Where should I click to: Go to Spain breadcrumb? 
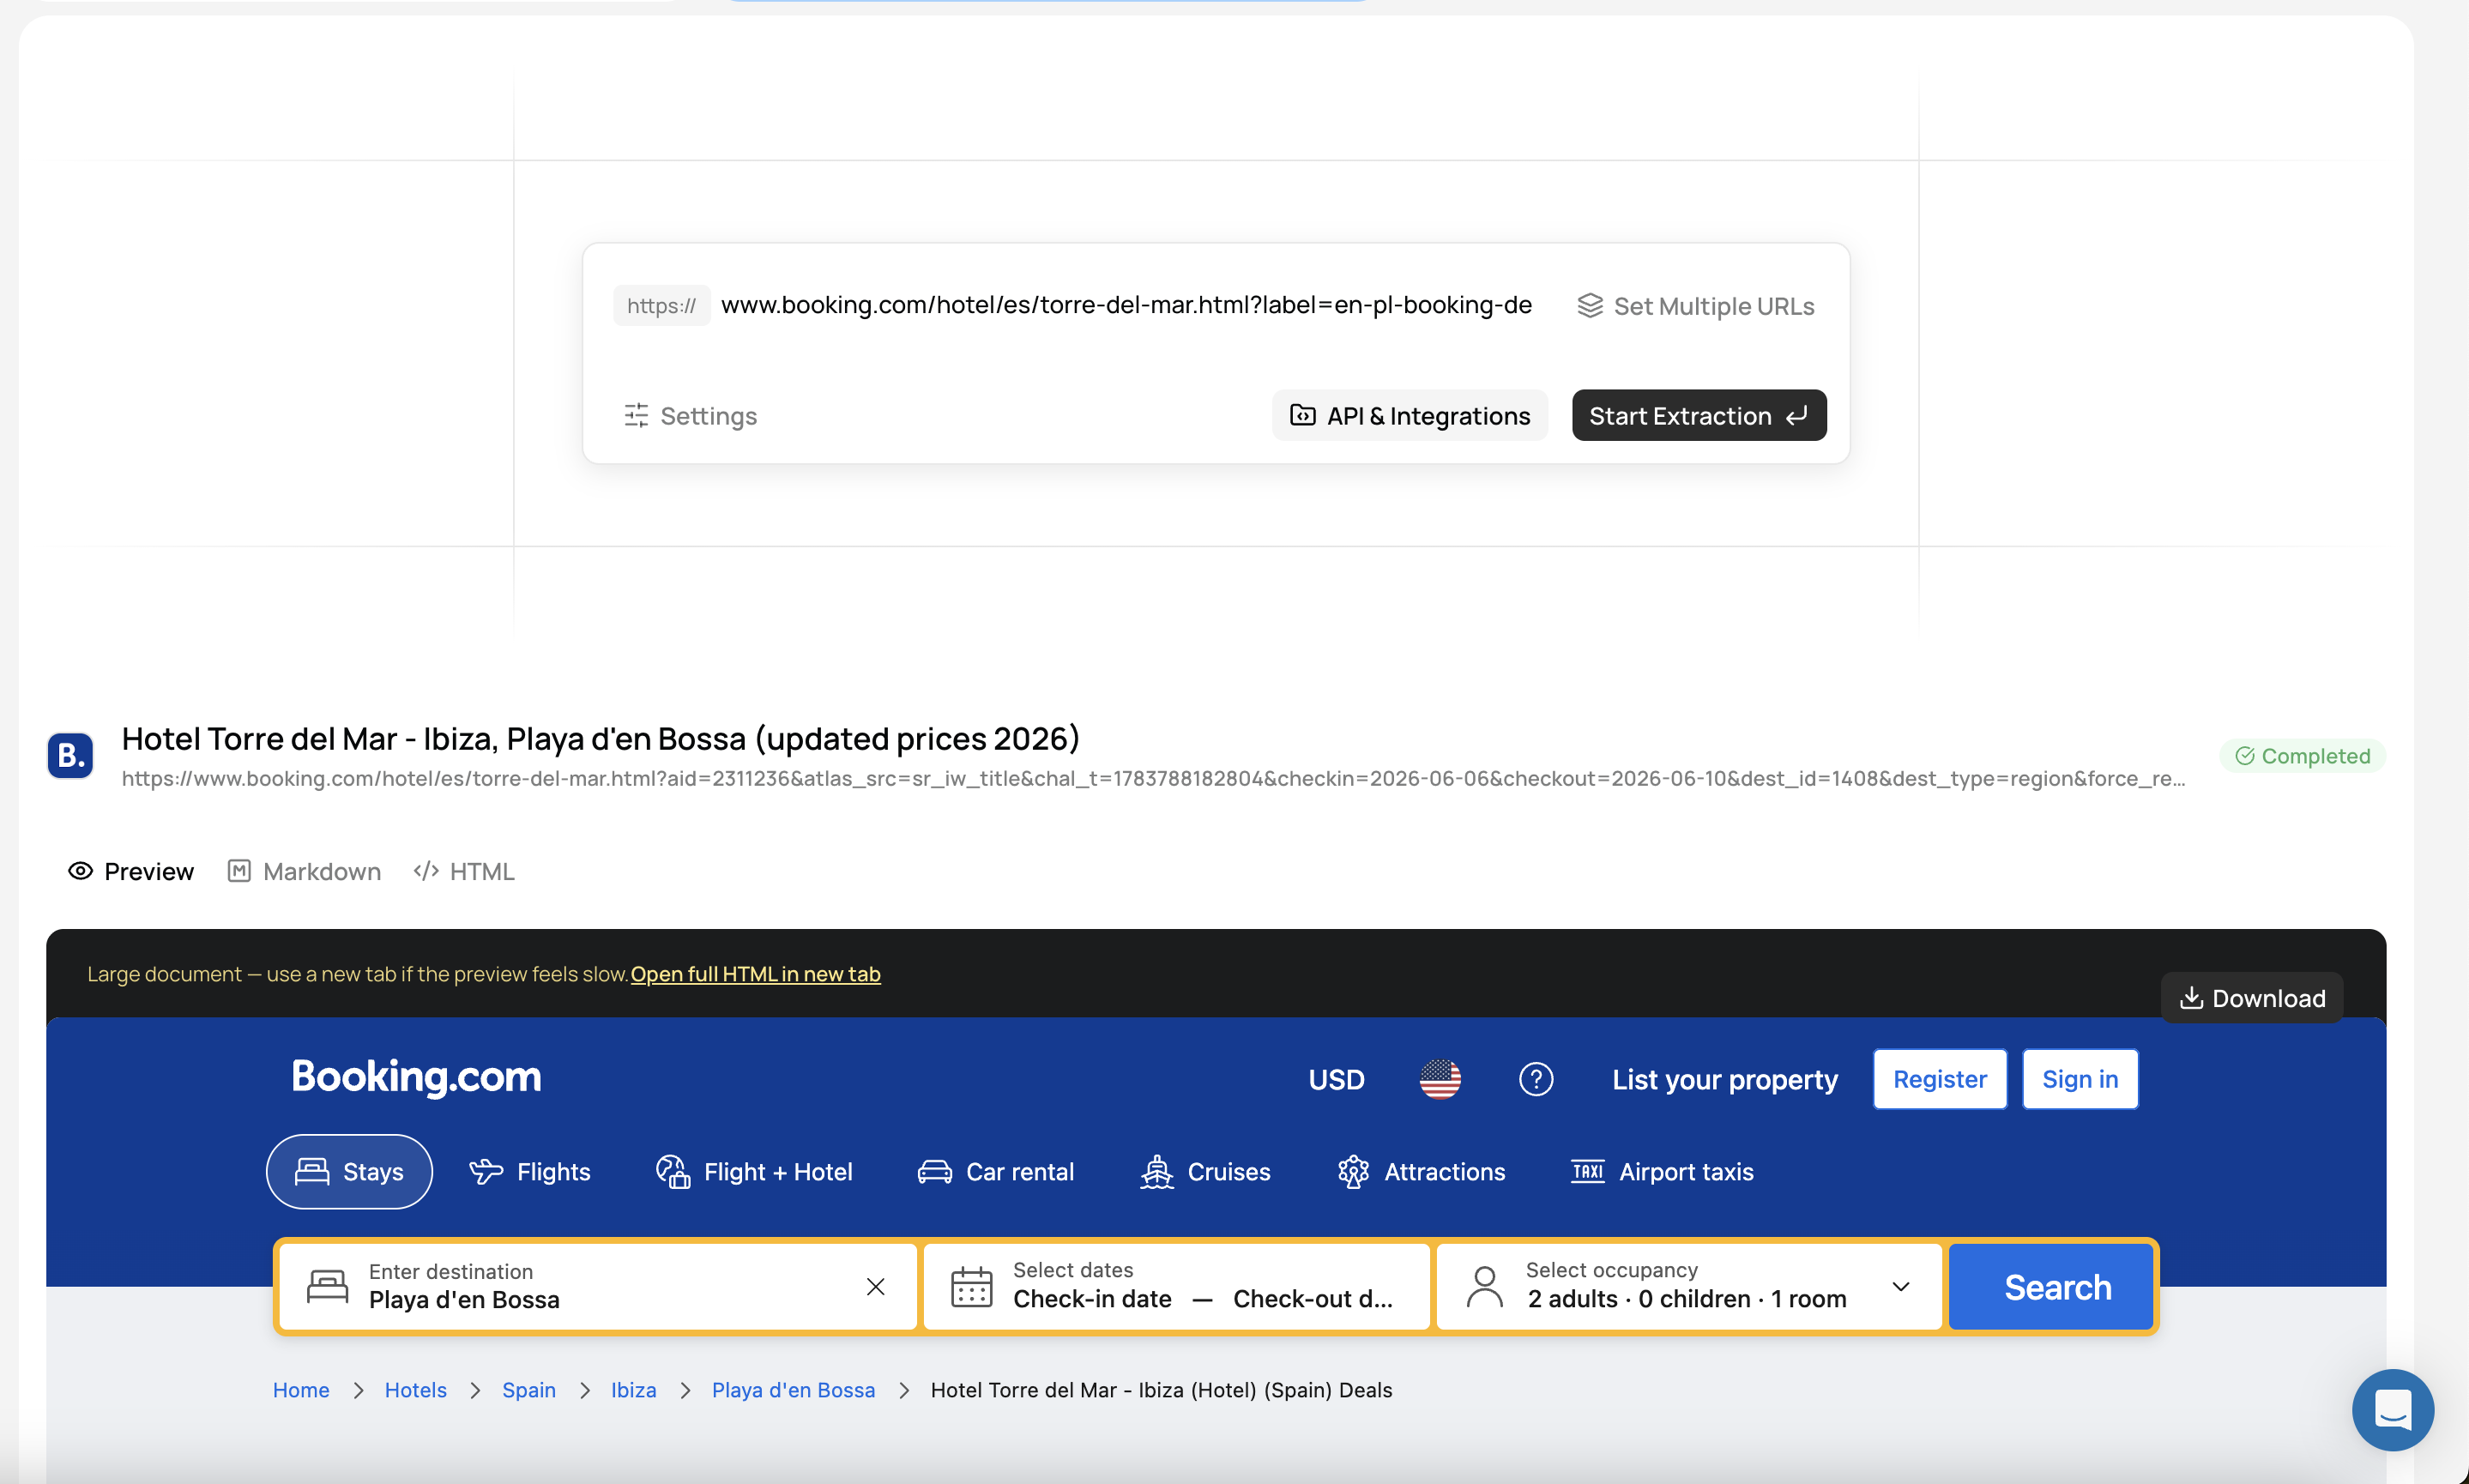pos(528,1390)
